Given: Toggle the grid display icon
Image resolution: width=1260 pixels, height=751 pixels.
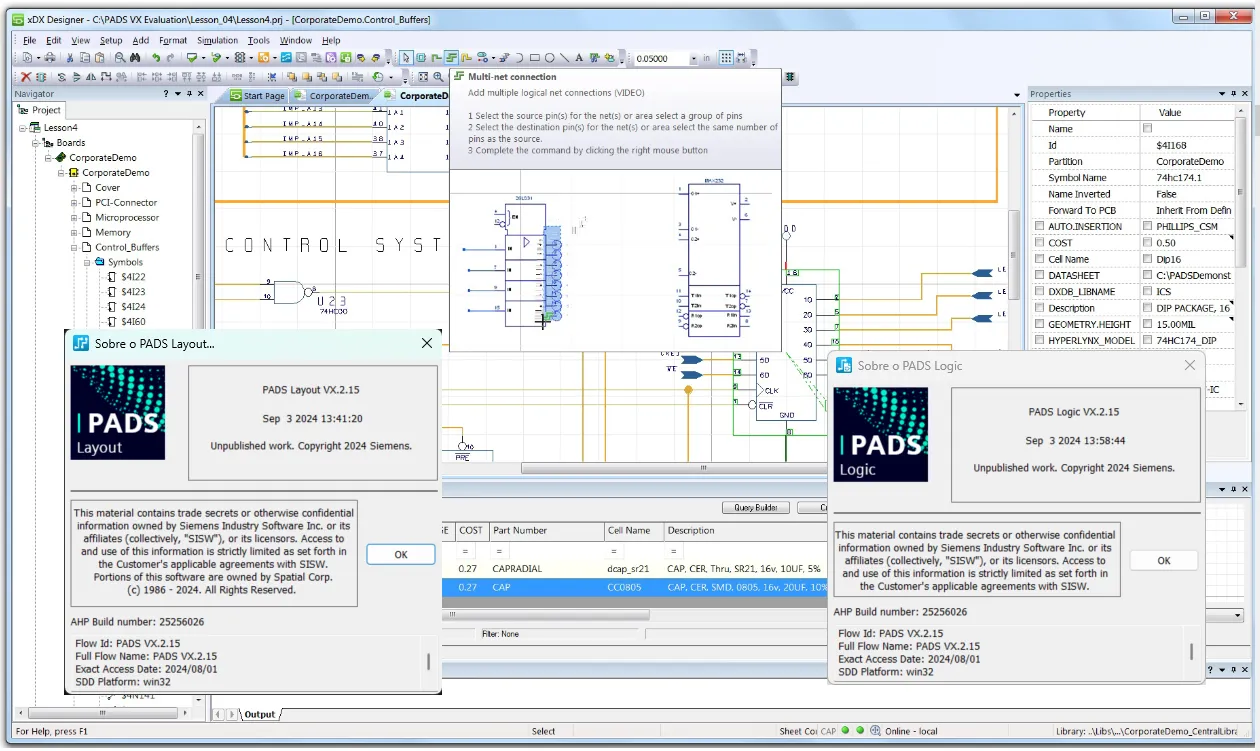Looking at the screenshot, I should 726,58.
